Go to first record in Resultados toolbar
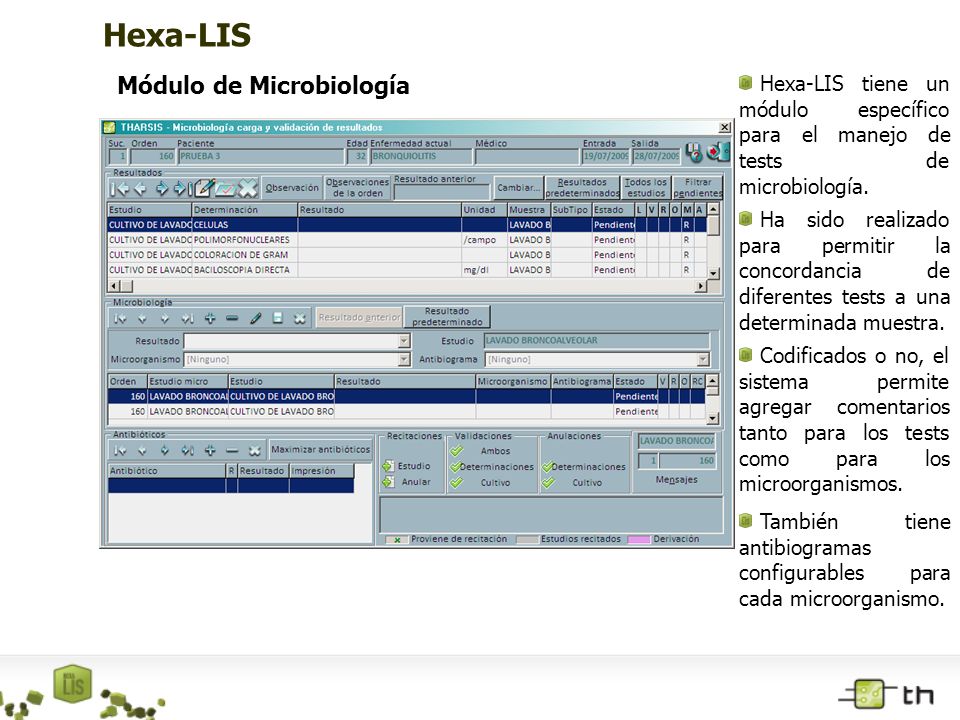This screenshot has width=960, height=720. click(120, 189)
